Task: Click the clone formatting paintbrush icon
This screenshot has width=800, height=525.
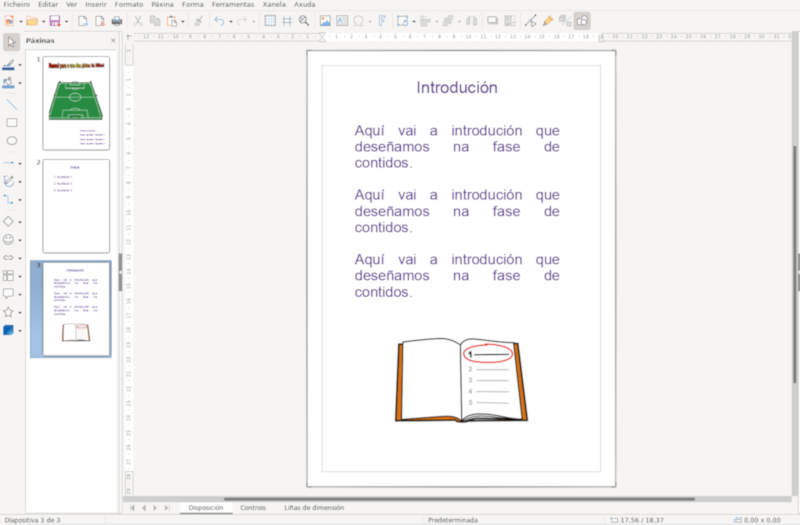Action: pos(197,21)
